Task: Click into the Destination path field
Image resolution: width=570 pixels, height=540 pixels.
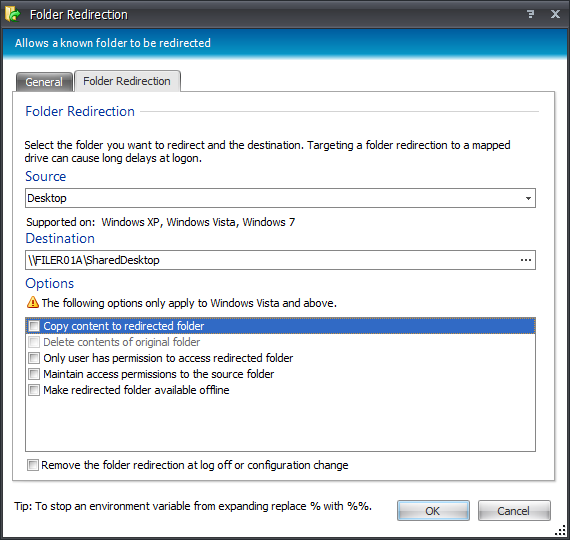Action: click(x=271, y=260)
